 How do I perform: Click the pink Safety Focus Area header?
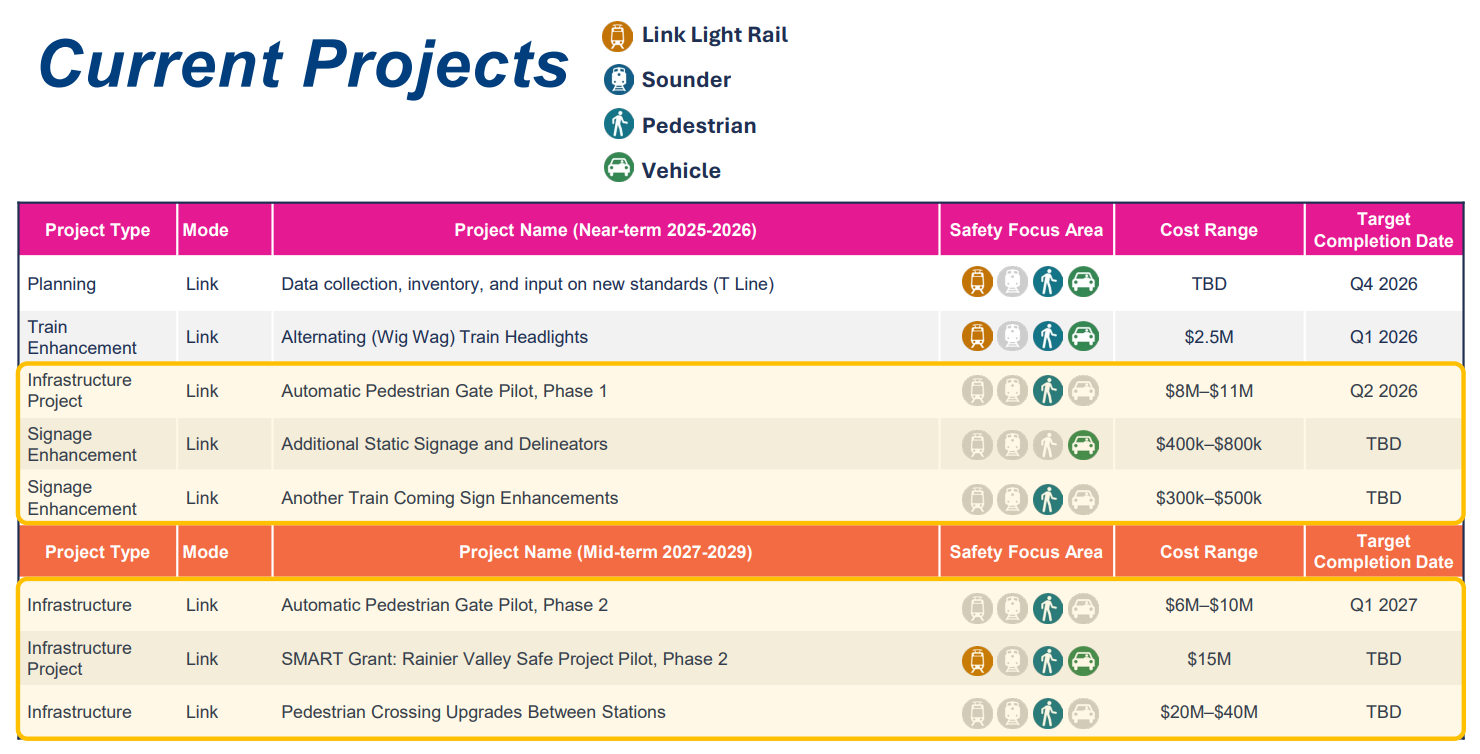(x=1026, y=230)
